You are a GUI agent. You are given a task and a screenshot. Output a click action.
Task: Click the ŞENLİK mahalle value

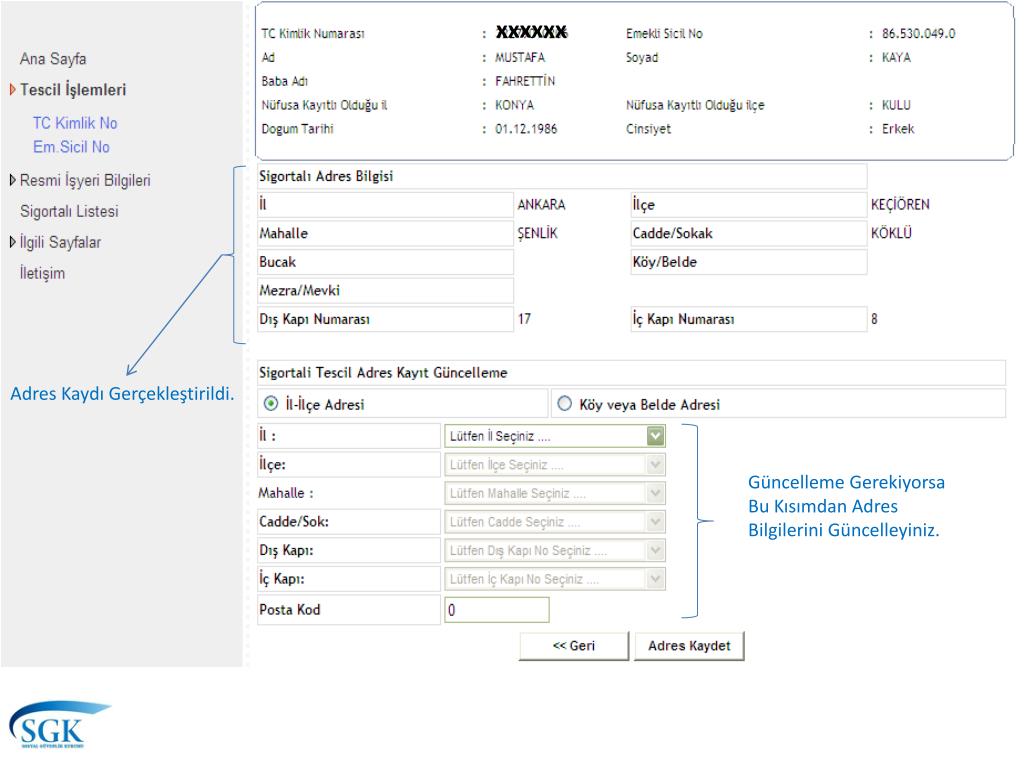(x=537, y=233)
